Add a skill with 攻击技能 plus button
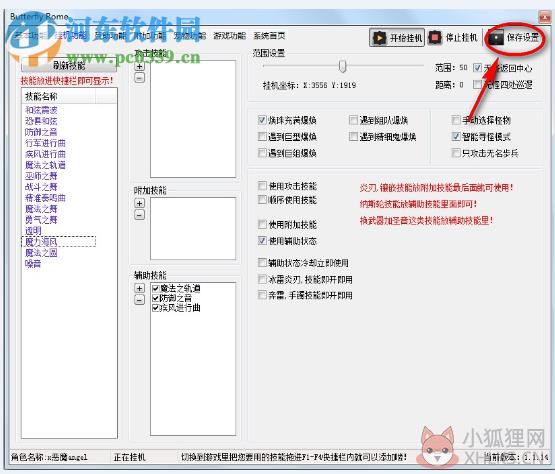Screen dimensions: 555x474 [139, 66]
